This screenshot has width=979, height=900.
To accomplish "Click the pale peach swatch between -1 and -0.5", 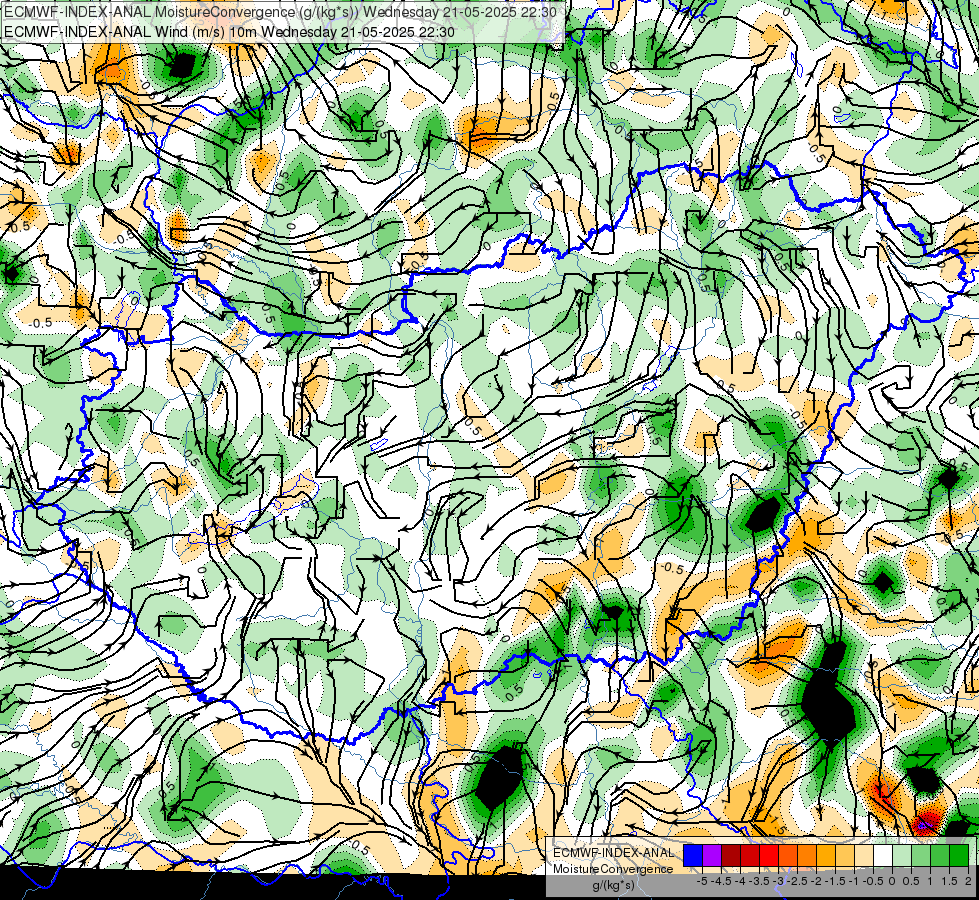I will [863, 855].
